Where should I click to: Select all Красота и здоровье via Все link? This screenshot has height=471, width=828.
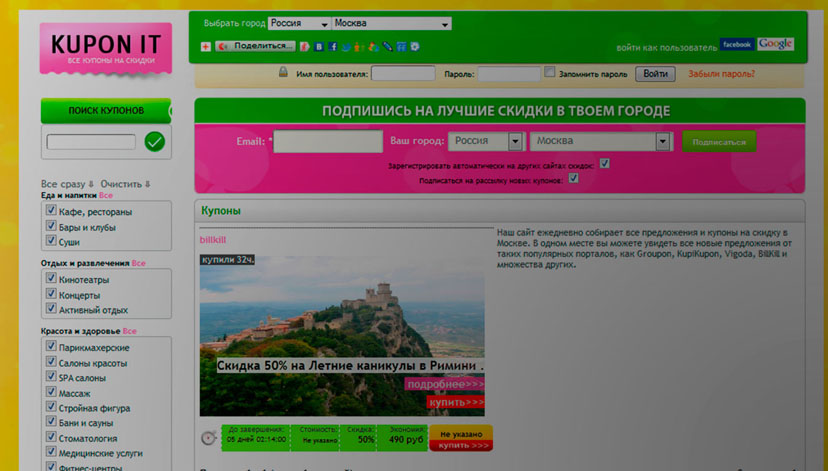129,331
